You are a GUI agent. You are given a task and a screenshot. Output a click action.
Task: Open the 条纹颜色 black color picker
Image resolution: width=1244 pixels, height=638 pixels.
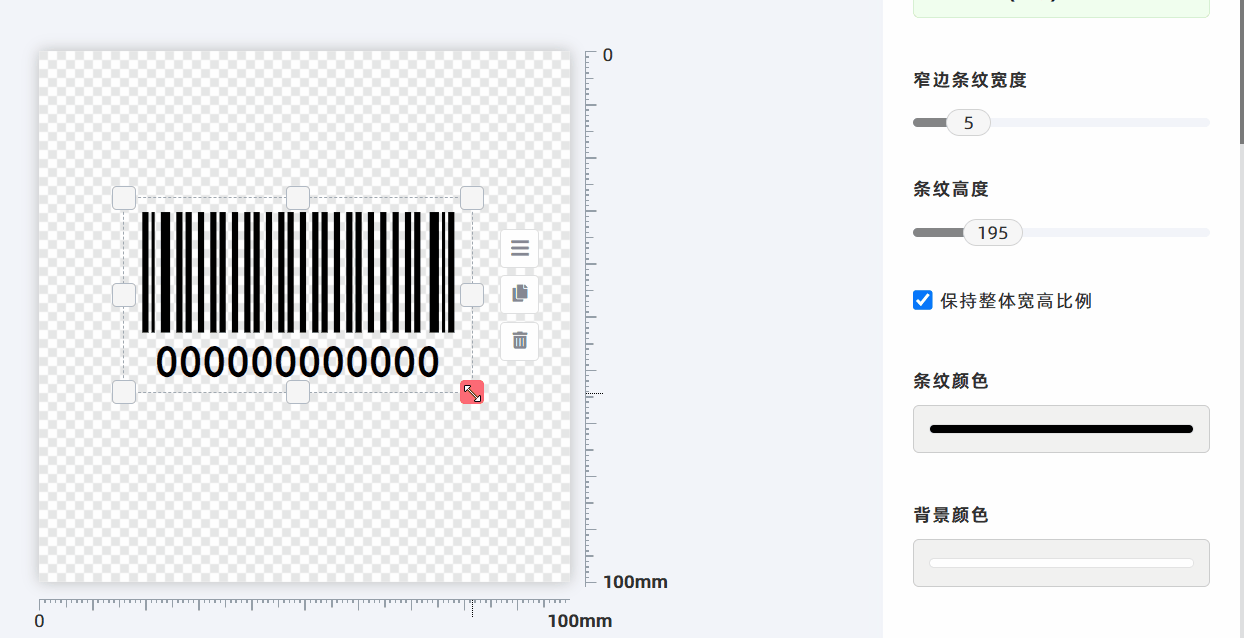click(1061, 429)
